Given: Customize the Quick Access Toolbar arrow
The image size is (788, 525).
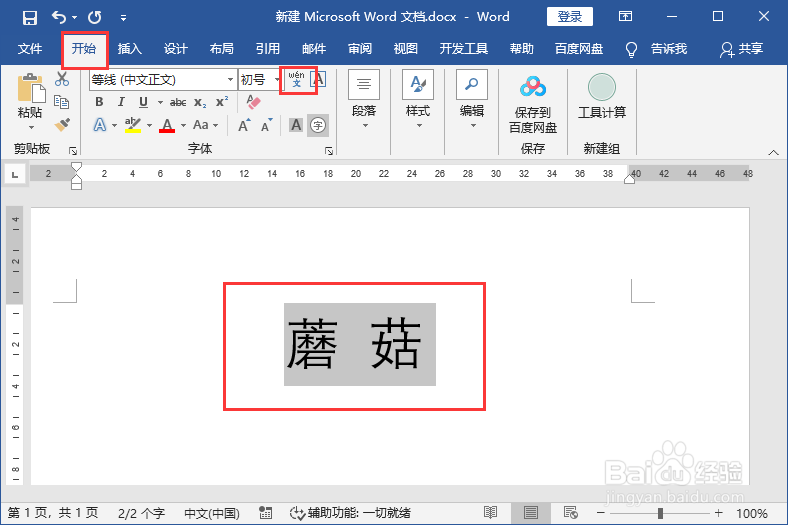Looking at the screenshot, I should [123, 18].
